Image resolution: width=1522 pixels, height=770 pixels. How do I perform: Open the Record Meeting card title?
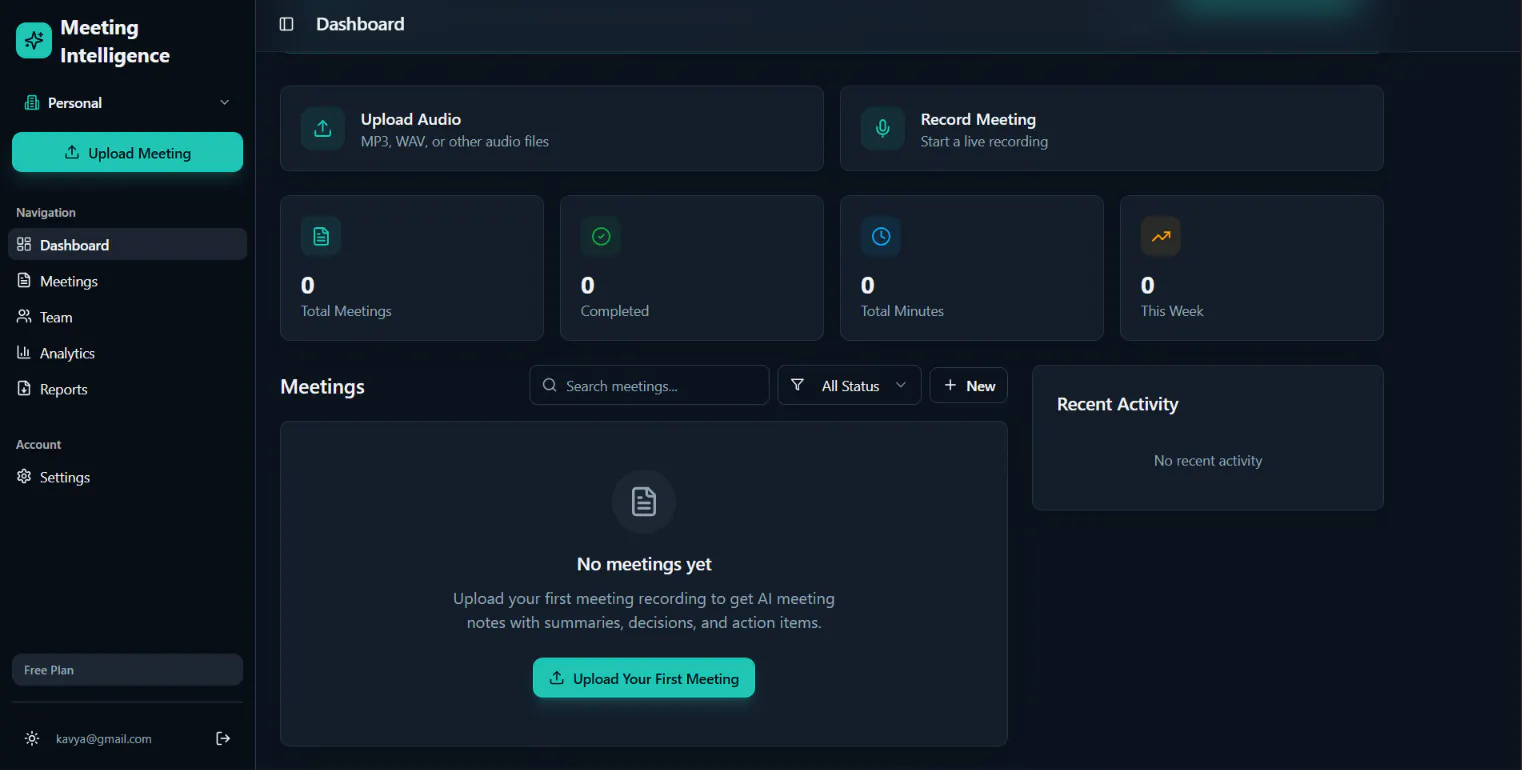point(978,119)
